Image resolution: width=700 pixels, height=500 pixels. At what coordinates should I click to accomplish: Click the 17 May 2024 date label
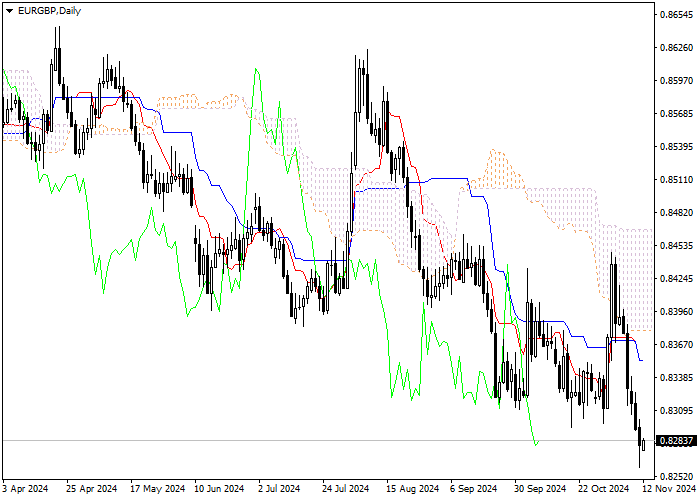tap(158, 489)
